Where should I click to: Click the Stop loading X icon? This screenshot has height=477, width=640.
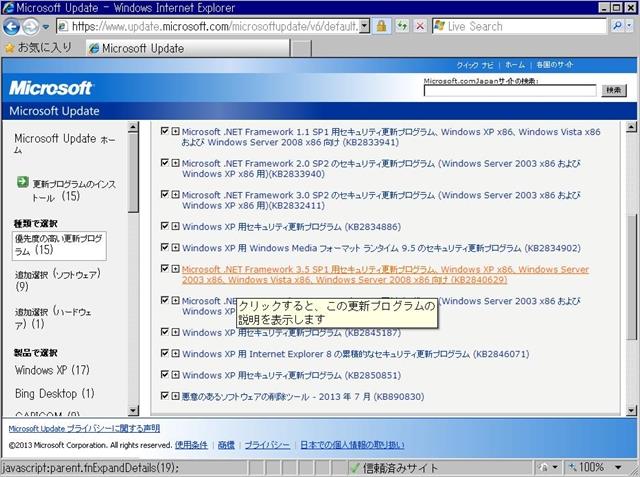420,27
